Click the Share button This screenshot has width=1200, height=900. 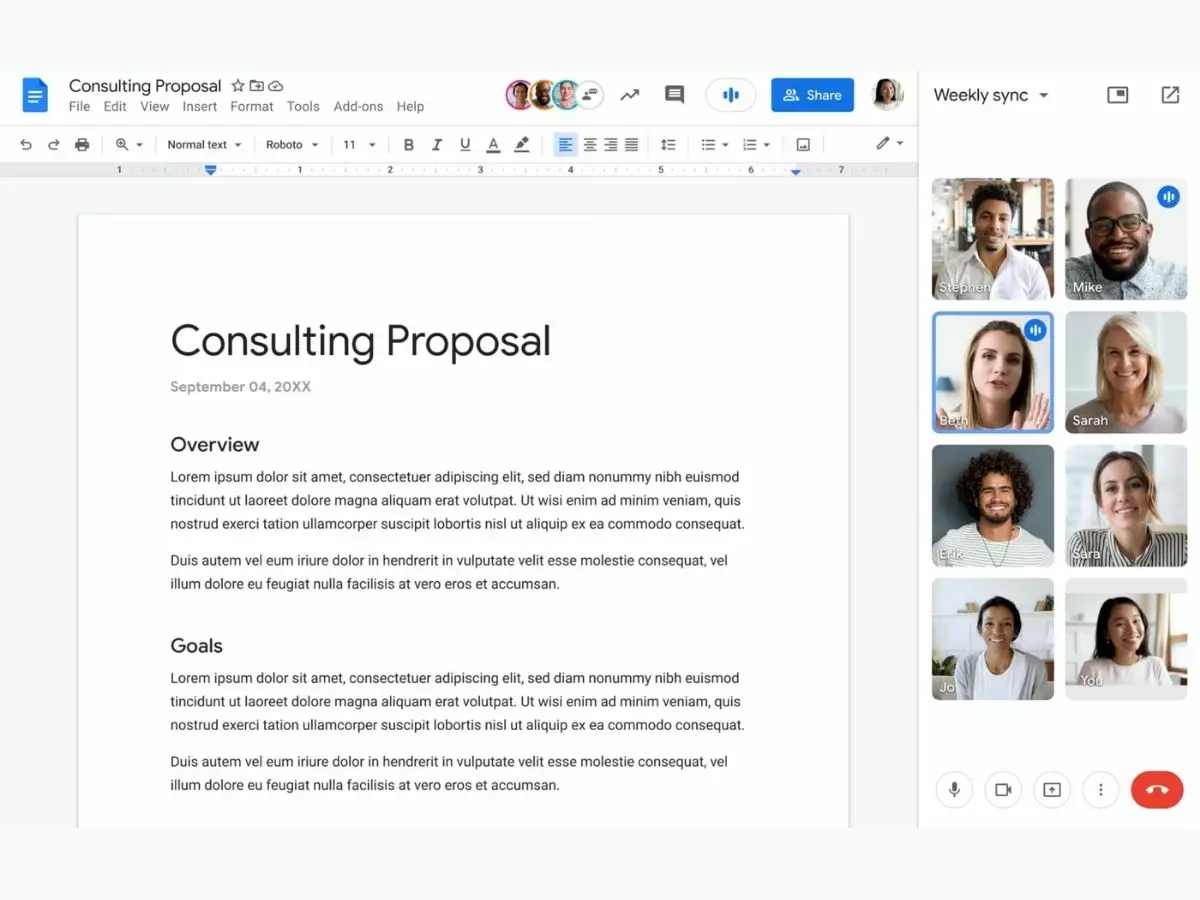(x=812, y=95)
